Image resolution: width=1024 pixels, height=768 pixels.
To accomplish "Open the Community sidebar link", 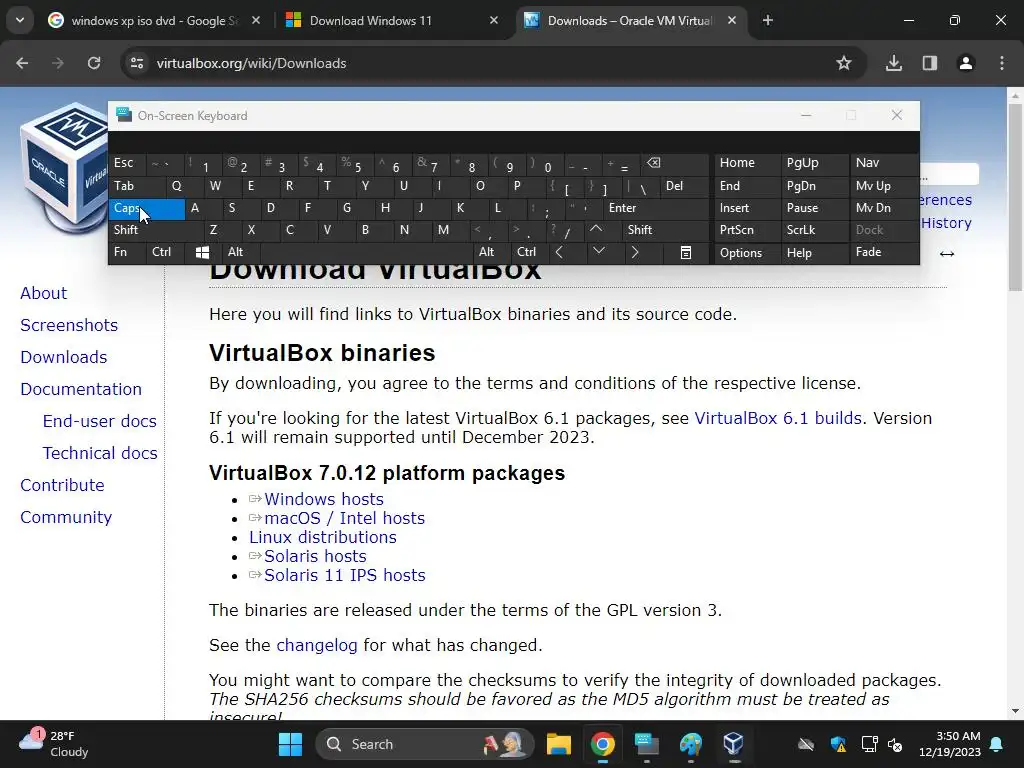I will tap(66, 517).
